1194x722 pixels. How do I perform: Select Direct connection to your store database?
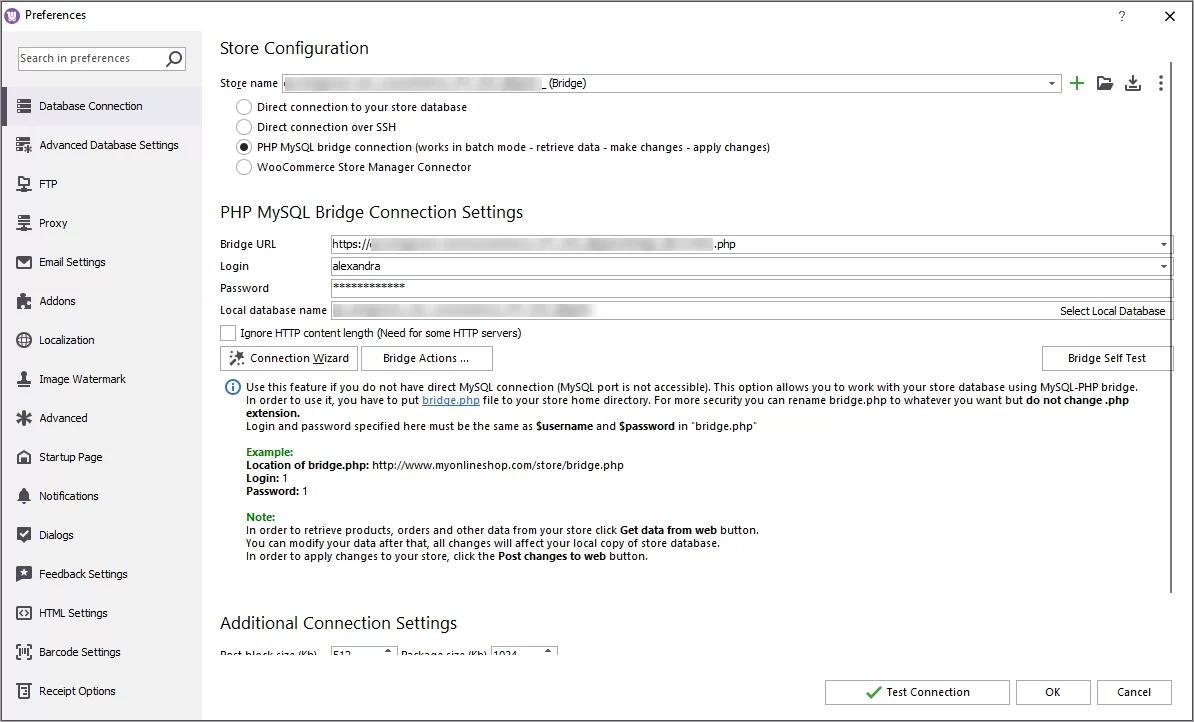click(x=244, y=107)
